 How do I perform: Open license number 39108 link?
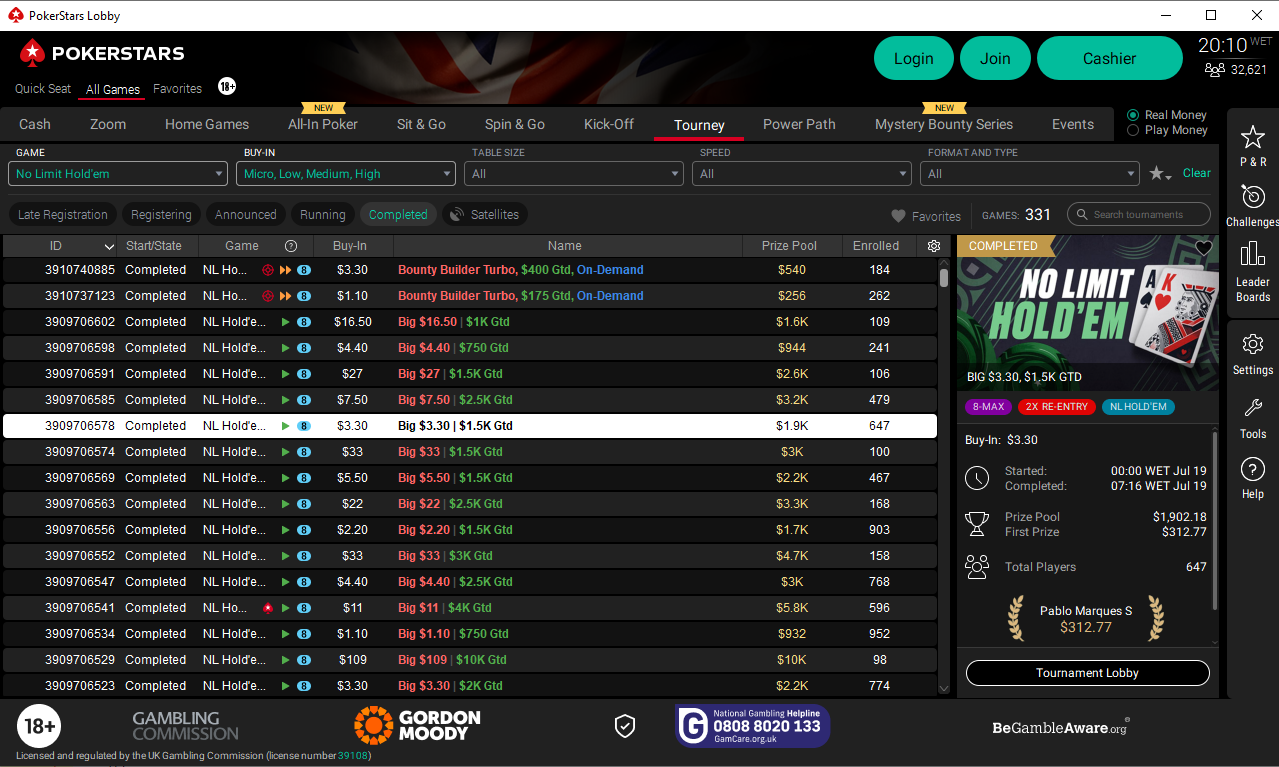pyautogui.click(x=352, y=756)
